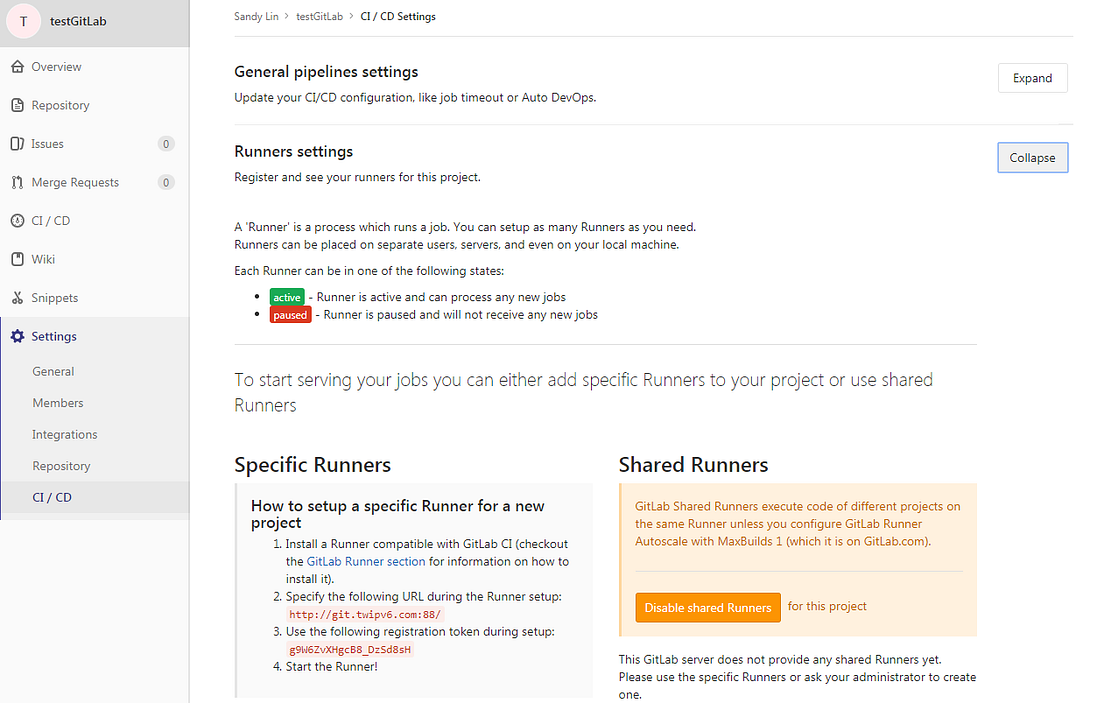Click the Repository file icon in sidebar
Screen dimensions: 1104x703
(18, 105)
